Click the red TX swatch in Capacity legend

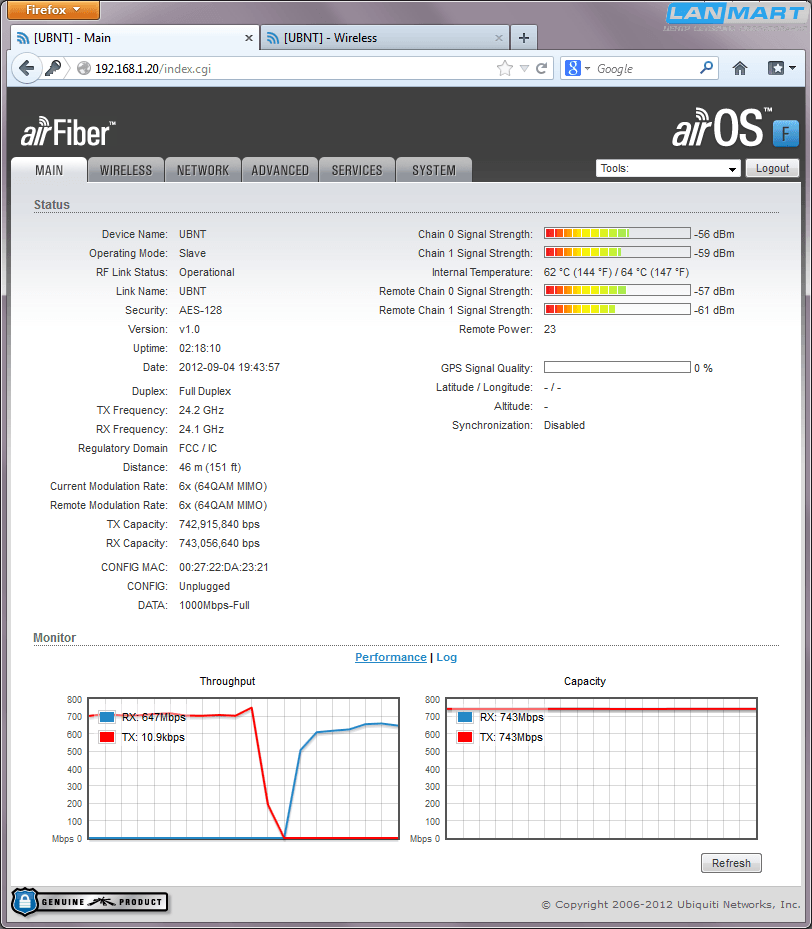coord(465,737)
